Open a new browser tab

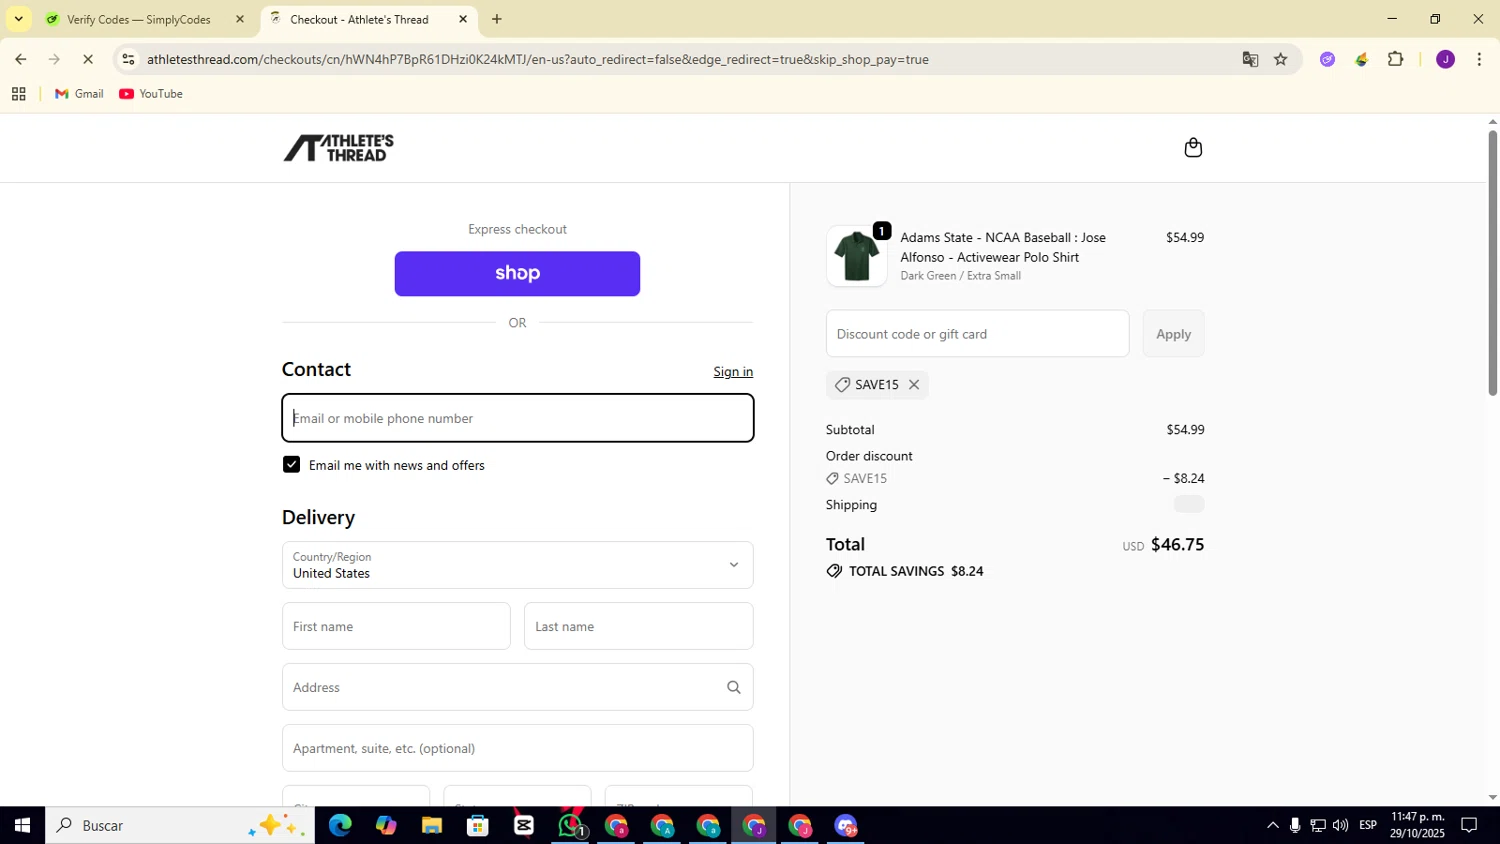tap(497, 19)
